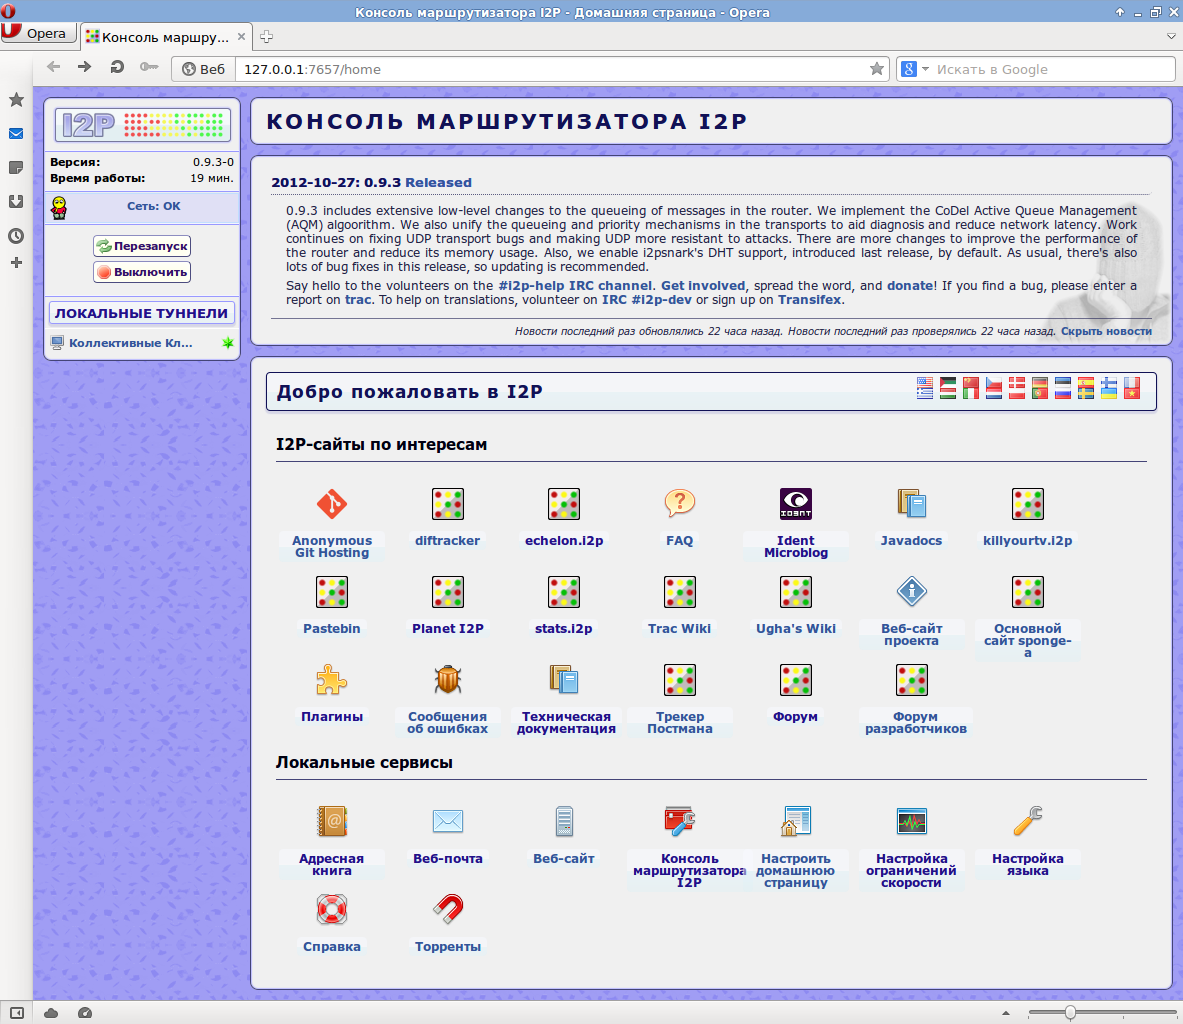Open echelon.i2p site icon

[x=564, y=504]
